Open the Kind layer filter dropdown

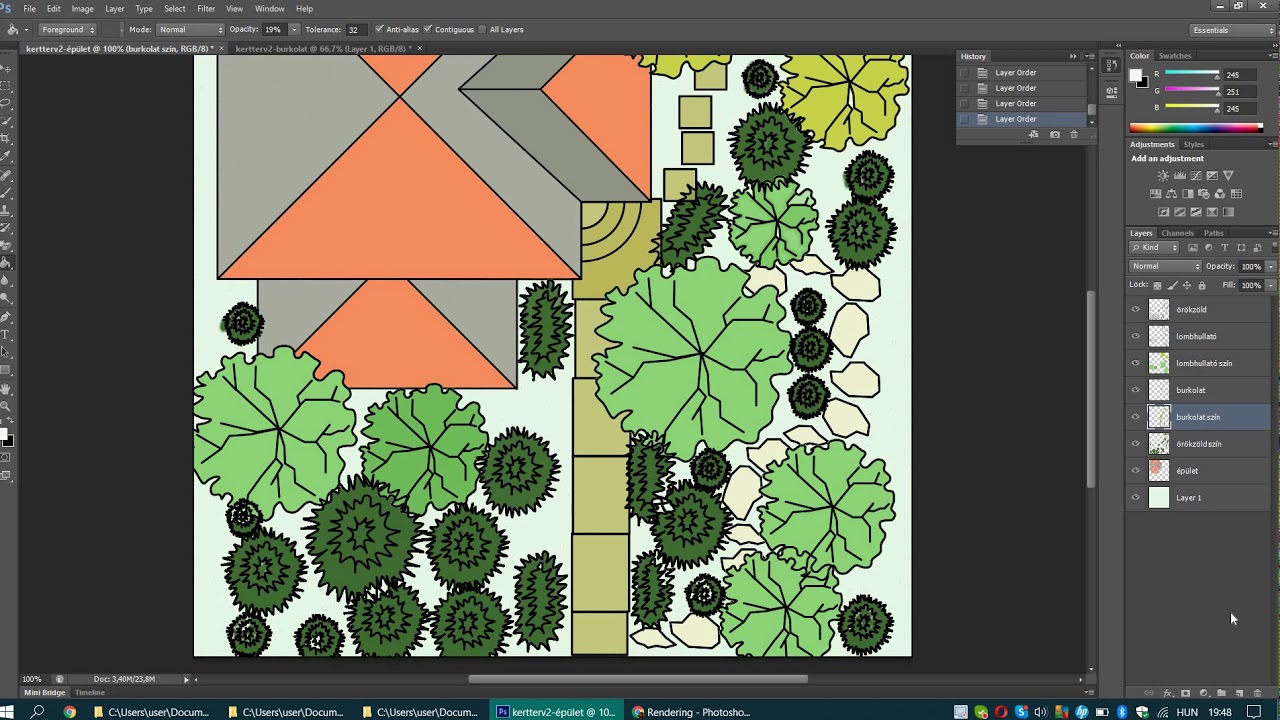tap(1155, 248)
